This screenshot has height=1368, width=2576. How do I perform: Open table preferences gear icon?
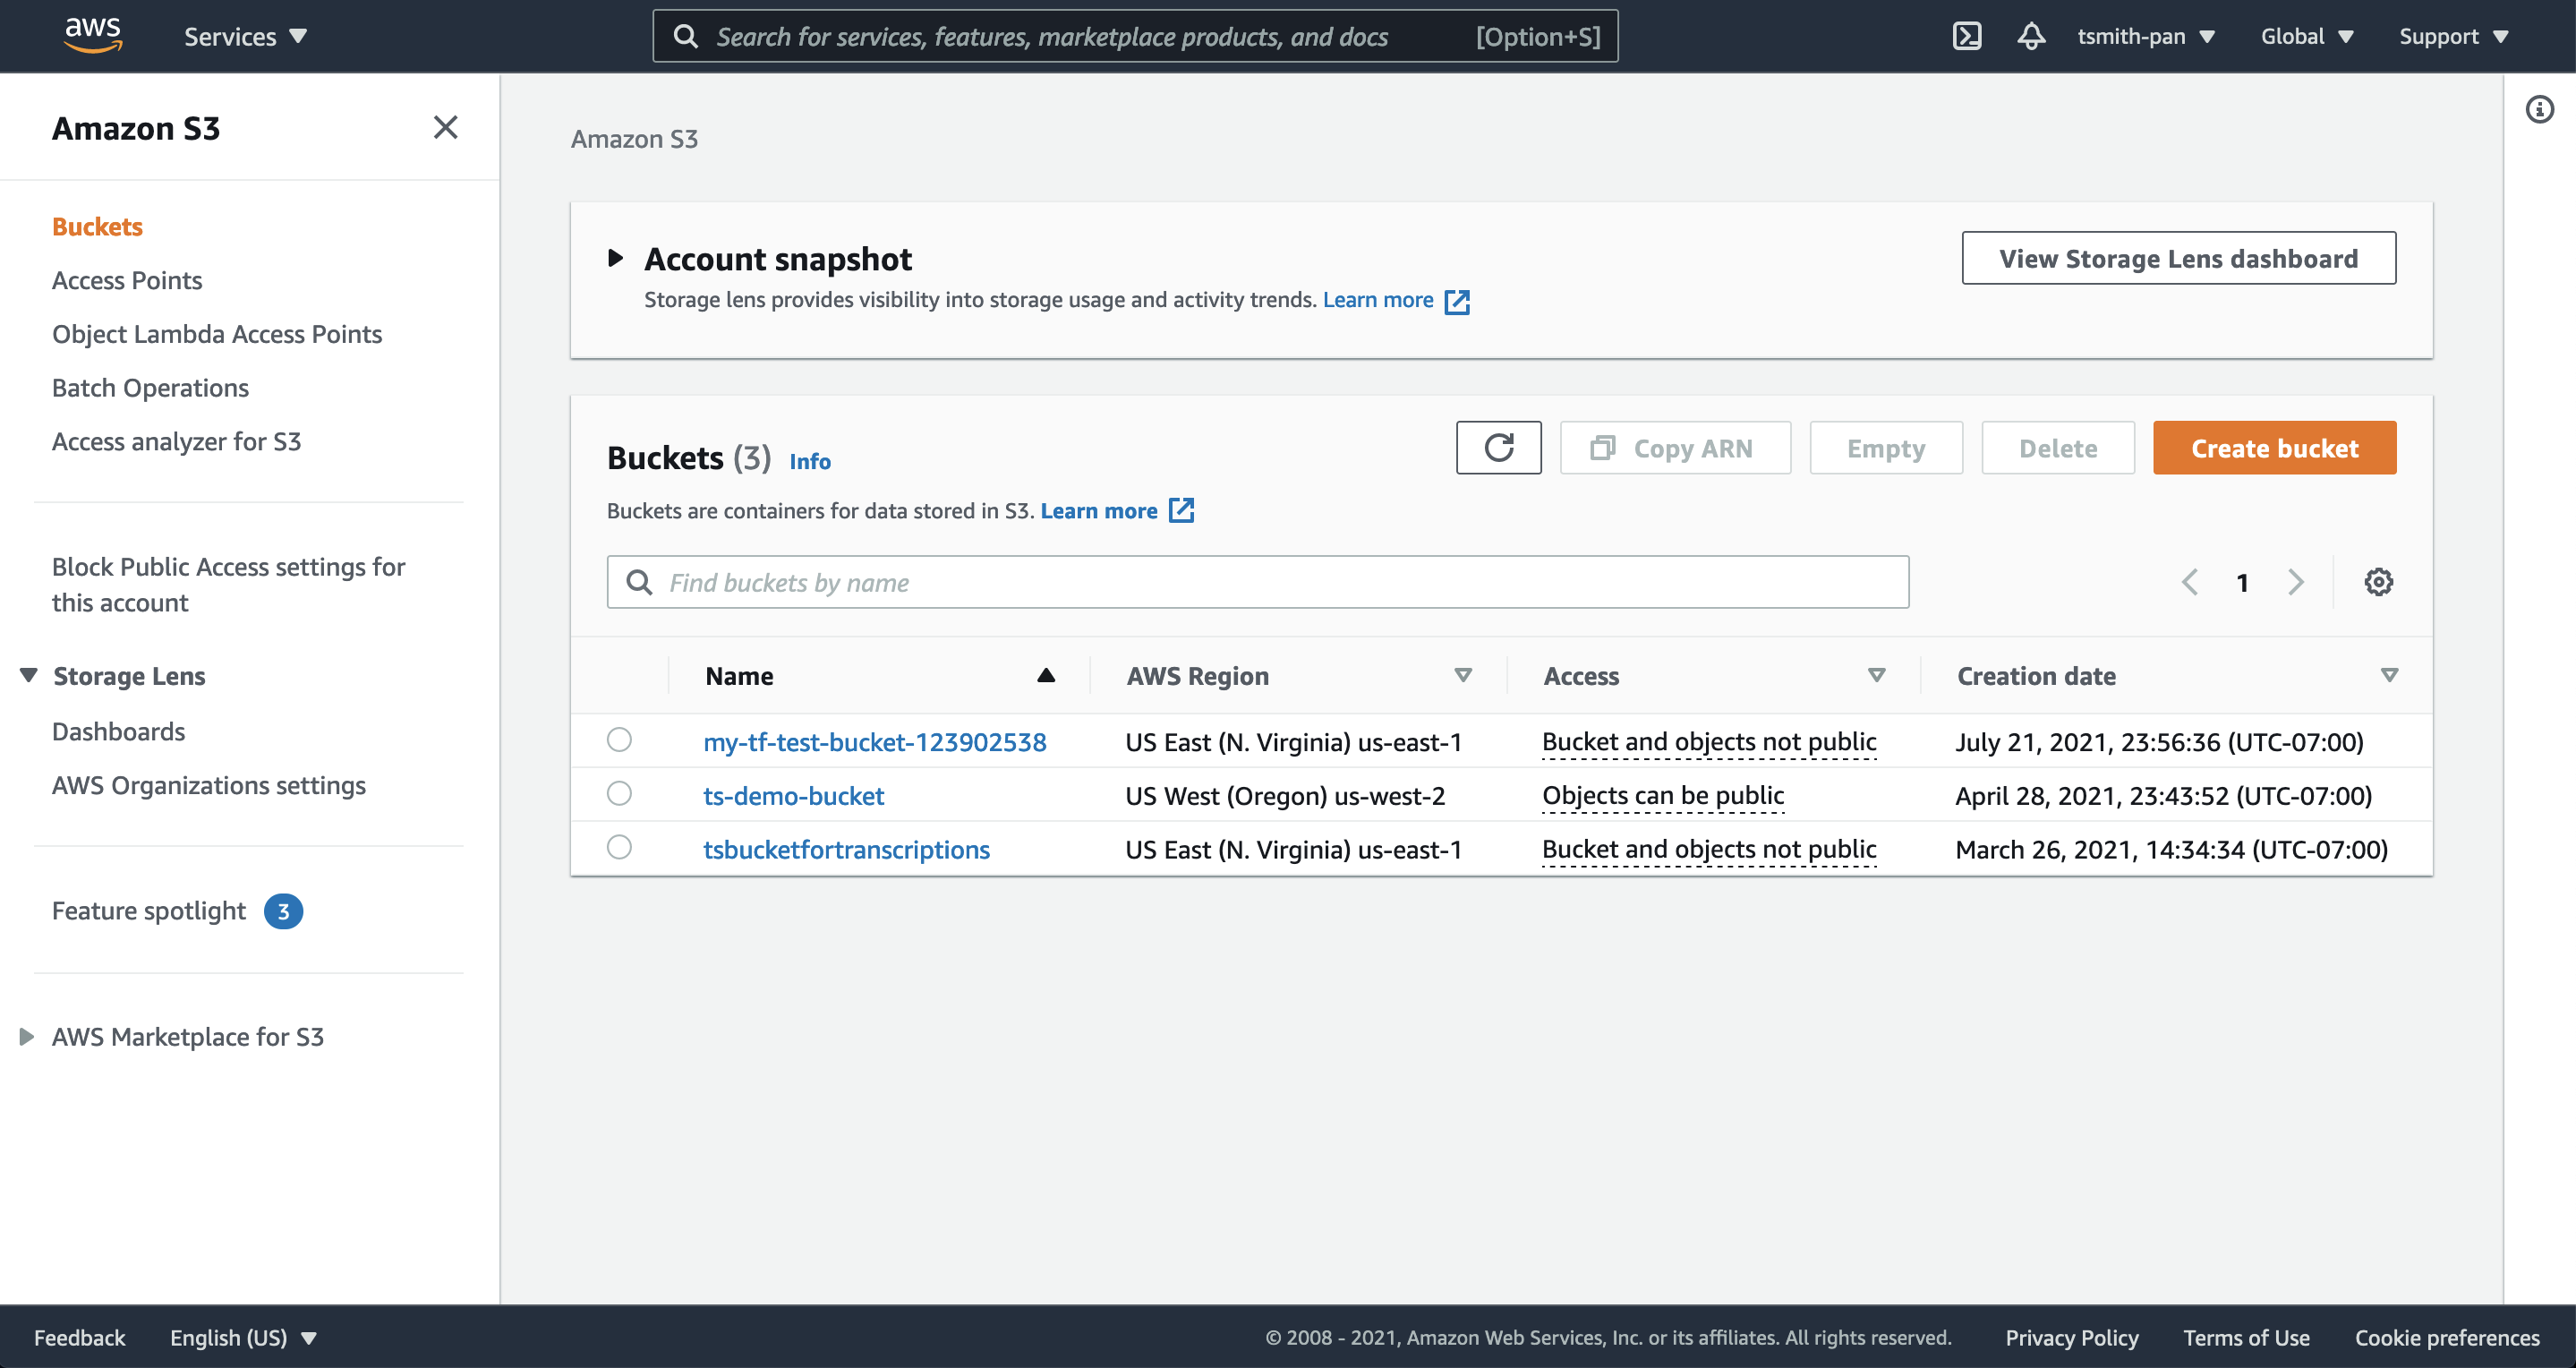pos(2378,582)
